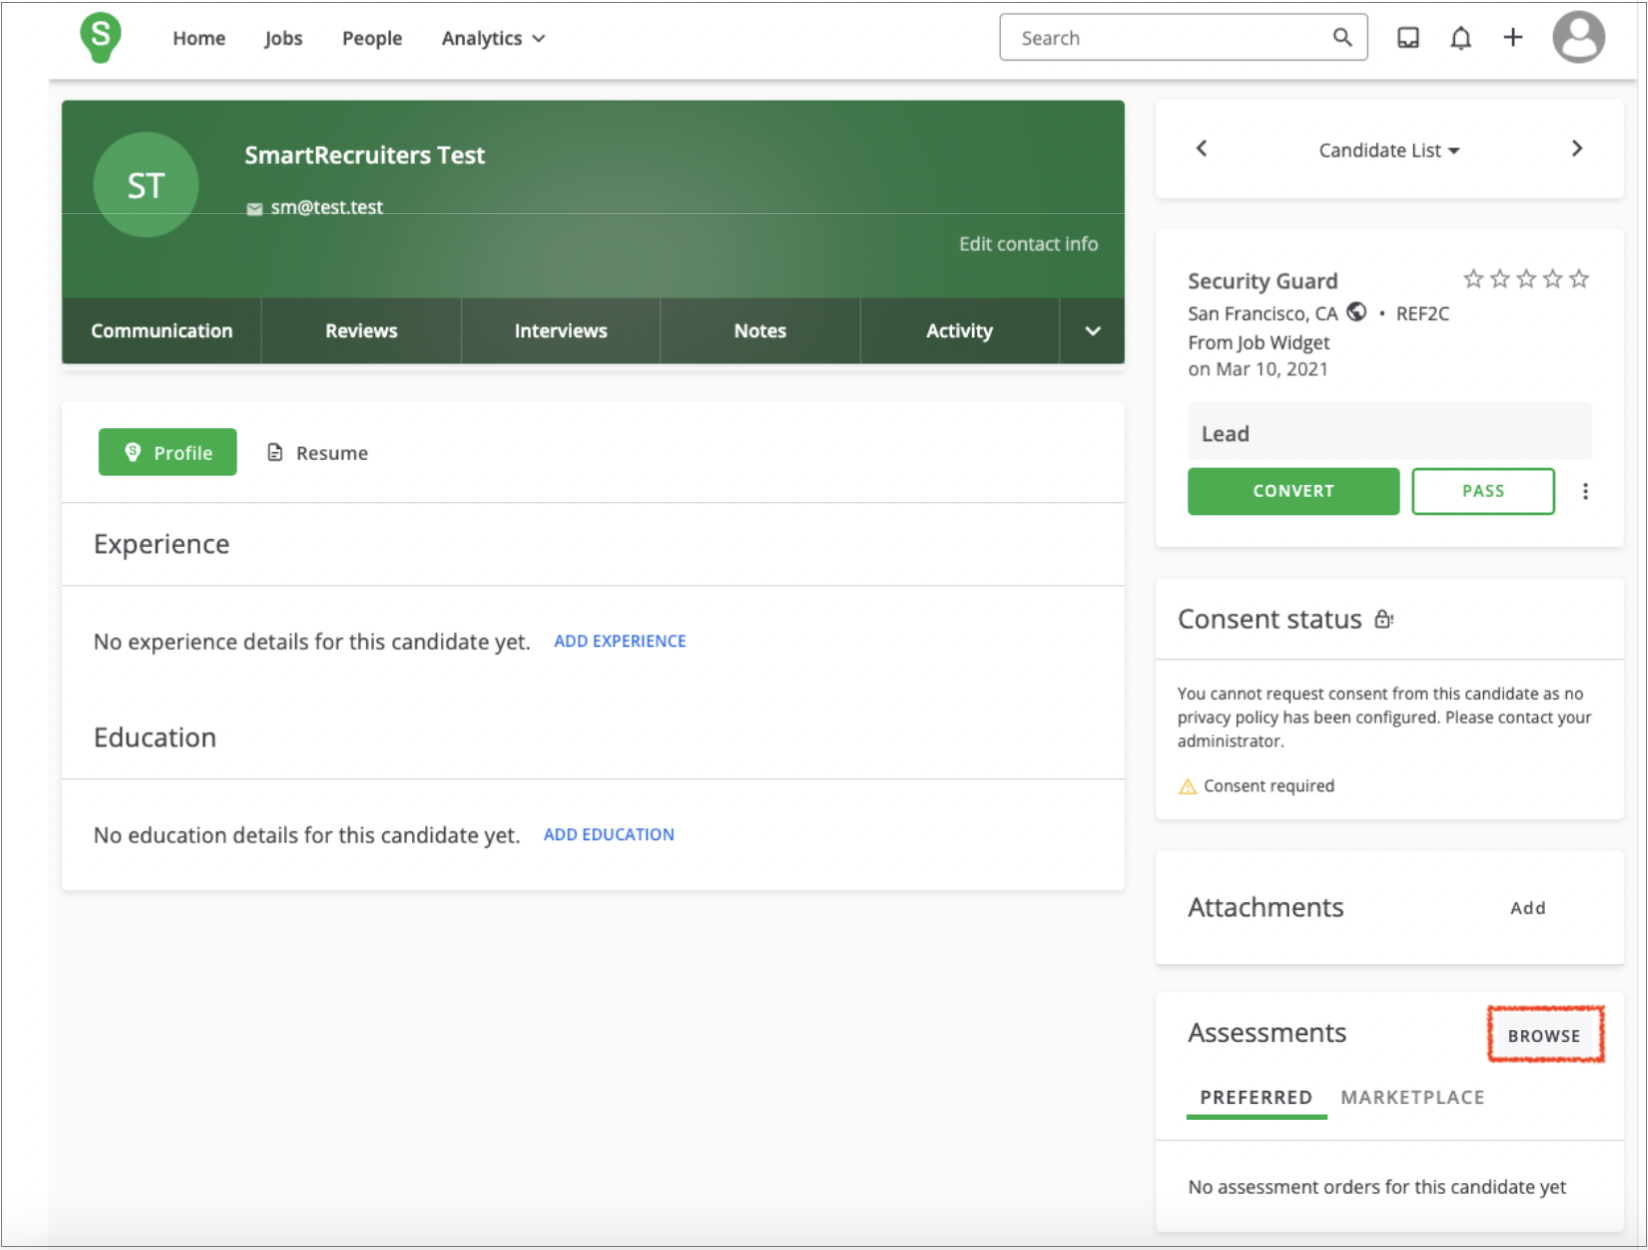
Task: Click the consent status lock icon
Action: (x=1384, y=619)
